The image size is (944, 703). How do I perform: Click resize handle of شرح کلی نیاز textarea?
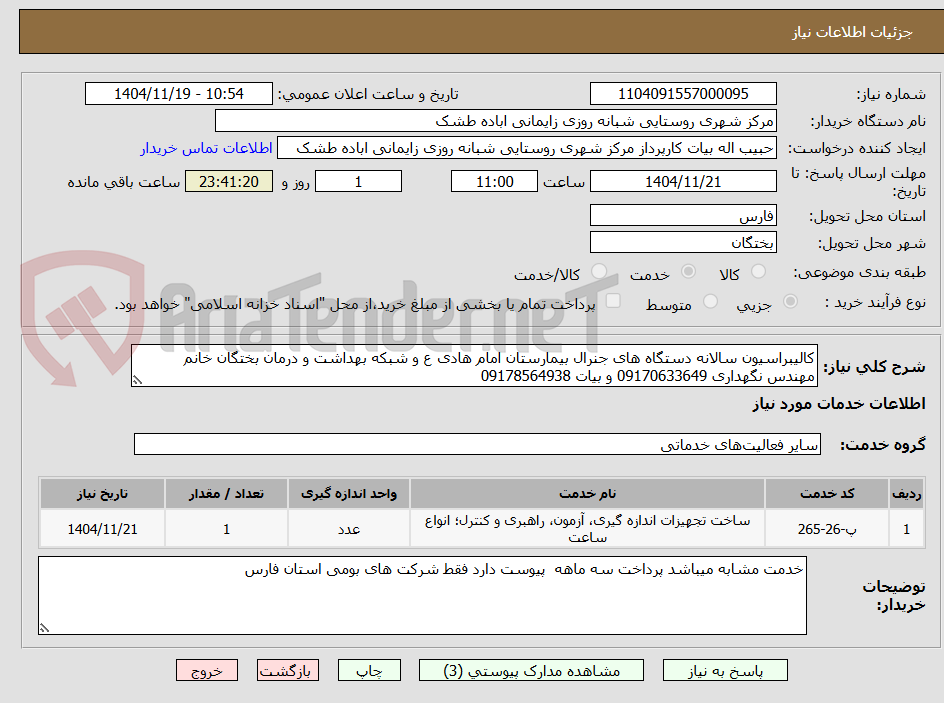click(x=137, y=380)
